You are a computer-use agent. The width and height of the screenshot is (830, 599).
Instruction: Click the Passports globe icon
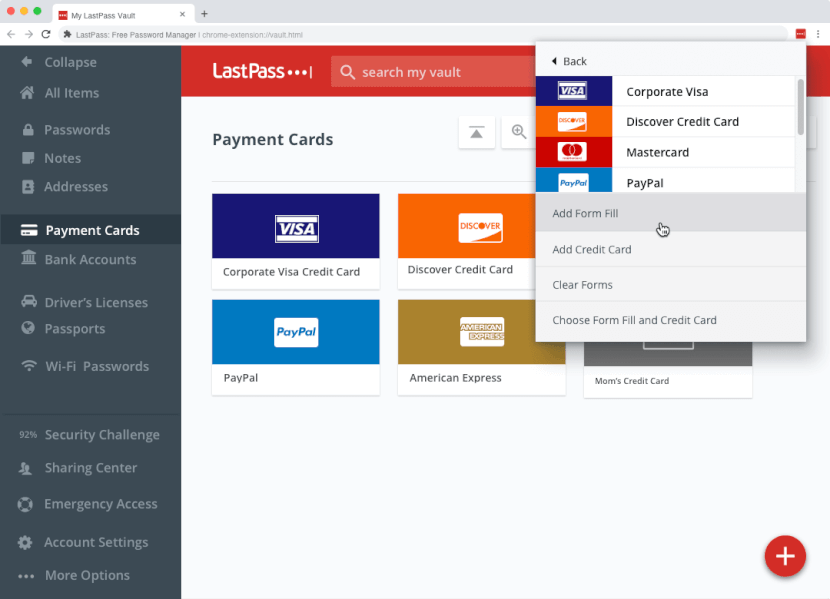pos(28,328)
